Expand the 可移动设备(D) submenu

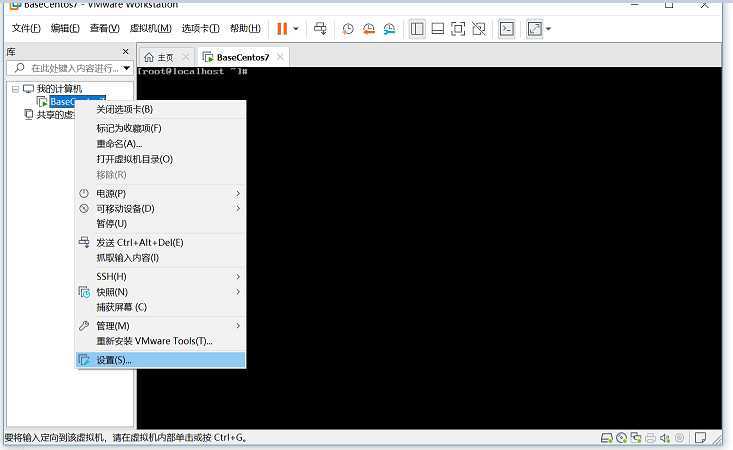pos(160,208)
